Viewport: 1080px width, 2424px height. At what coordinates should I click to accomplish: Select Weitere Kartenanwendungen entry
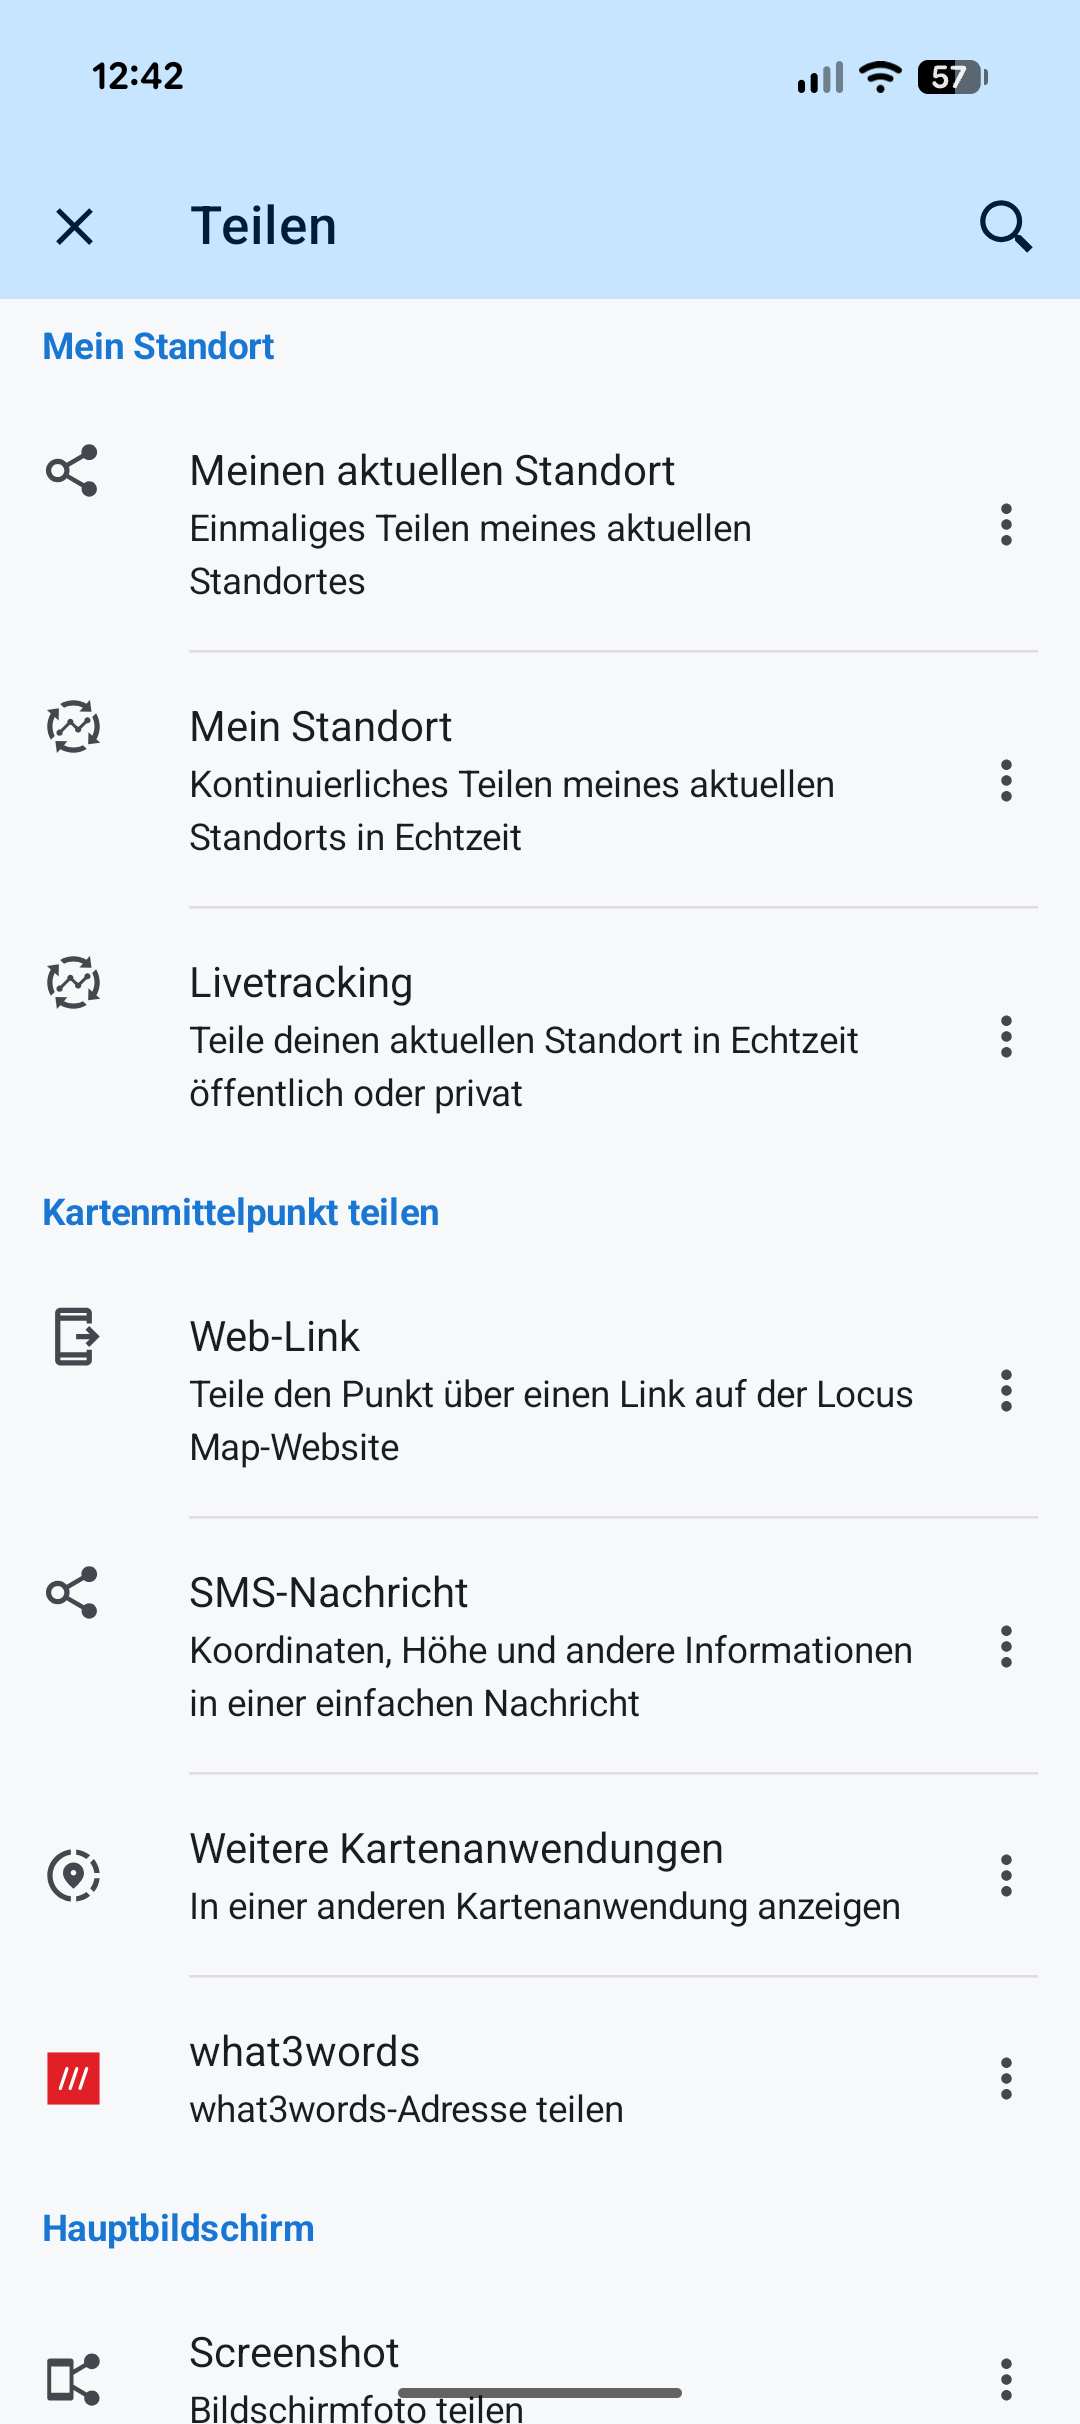pyautogui.click(x=545, y=1876)
